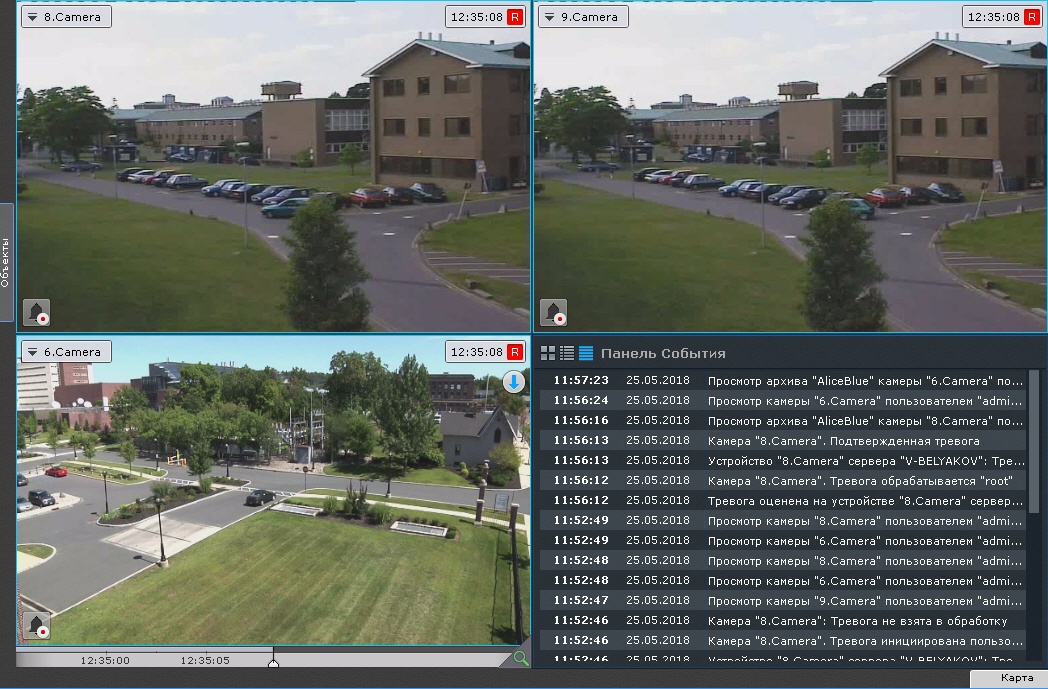Select event "Подтвержденная тревога" for 8.Camera
This screenshot has width=1048, height=689.
782,441
